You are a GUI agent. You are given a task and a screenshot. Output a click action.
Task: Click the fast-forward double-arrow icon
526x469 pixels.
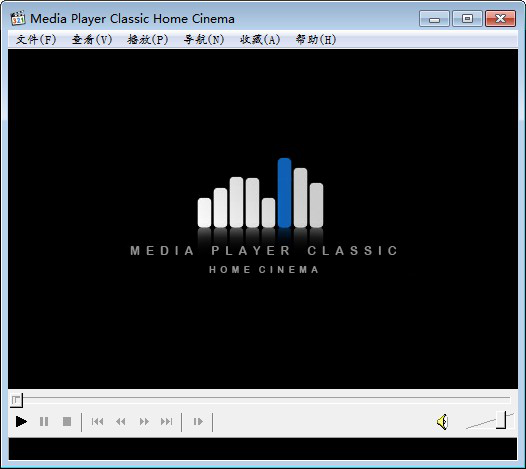tap(144, 421)
